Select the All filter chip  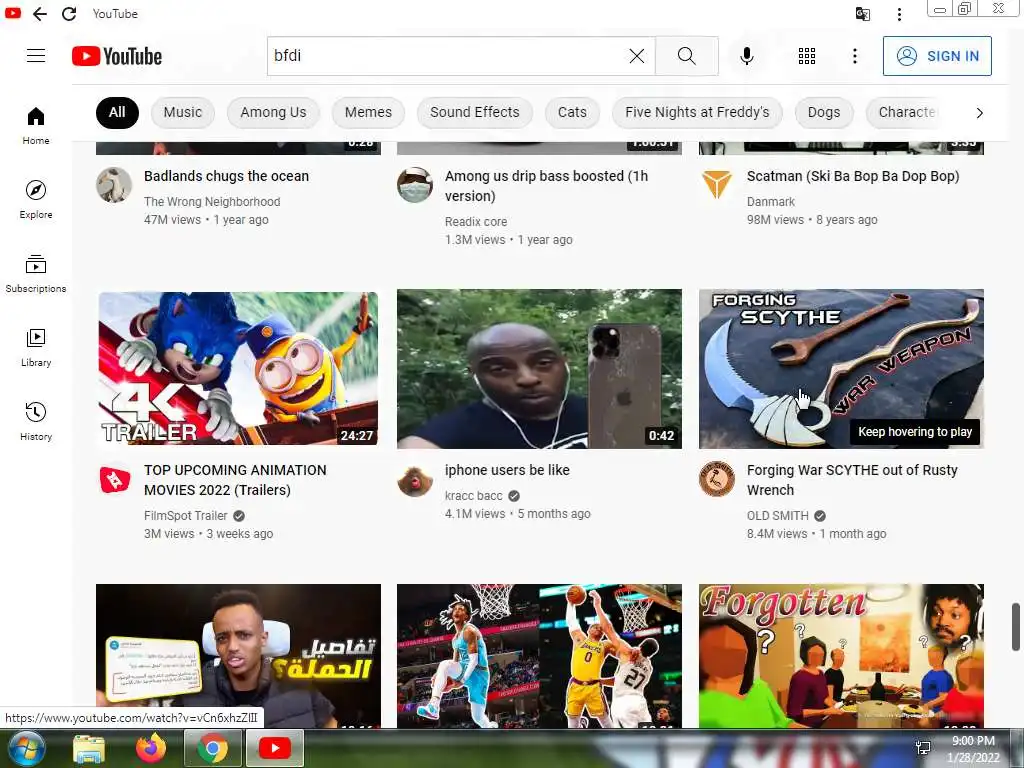117,112
